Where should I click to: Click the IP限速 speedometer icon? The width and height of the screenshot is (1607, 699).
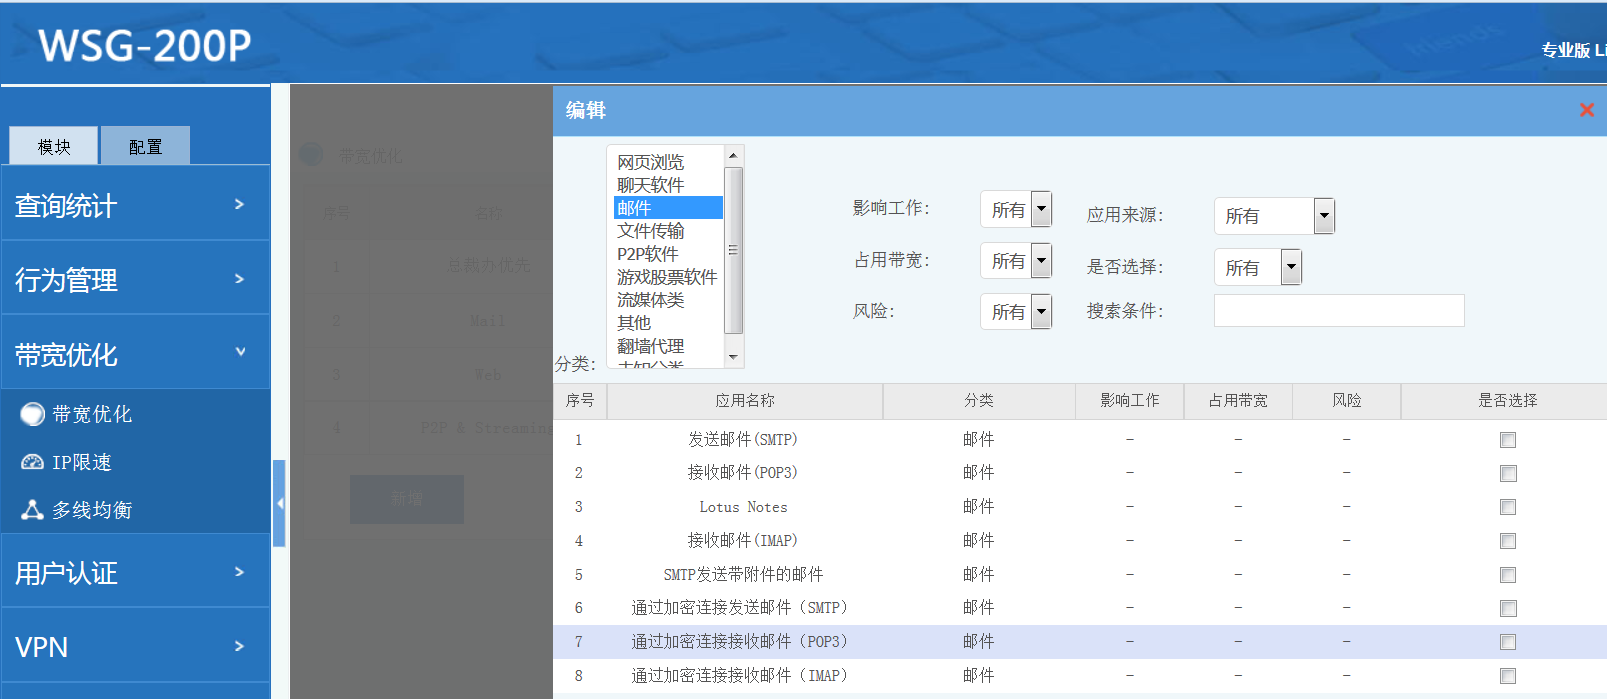[33, 462]
